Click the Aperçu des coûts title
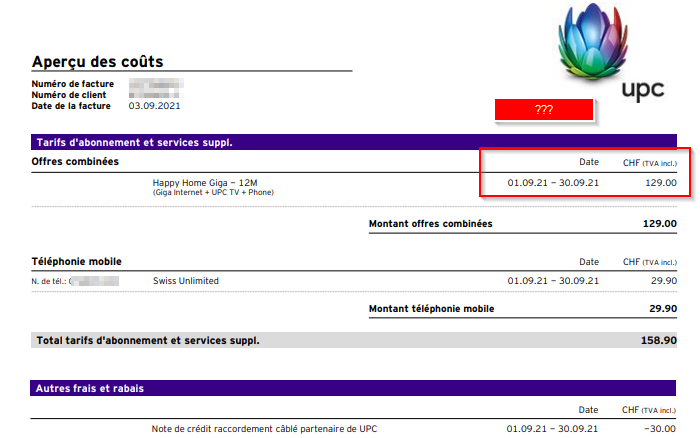This screenshot has height=438, width=700. 97,62
